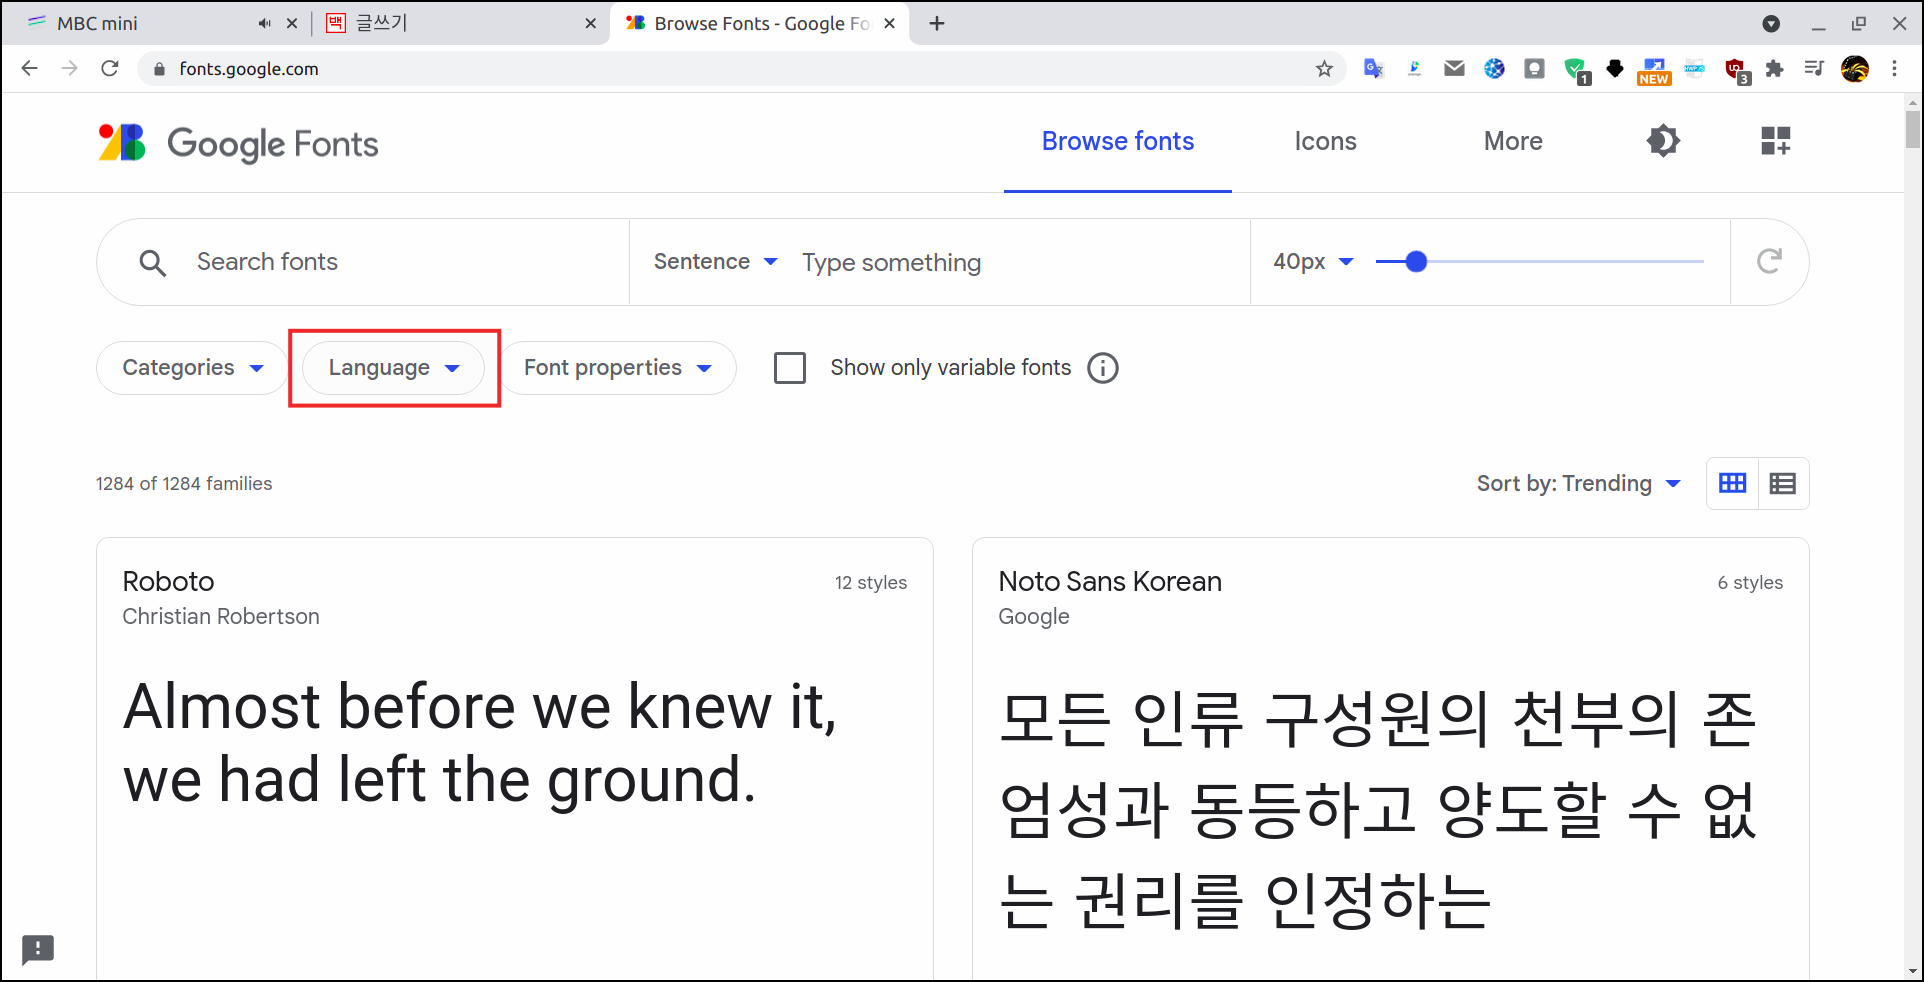This screenshot has width=1924, height=982.
Task: Click the '12 styles' label
Action: point(871,583)
